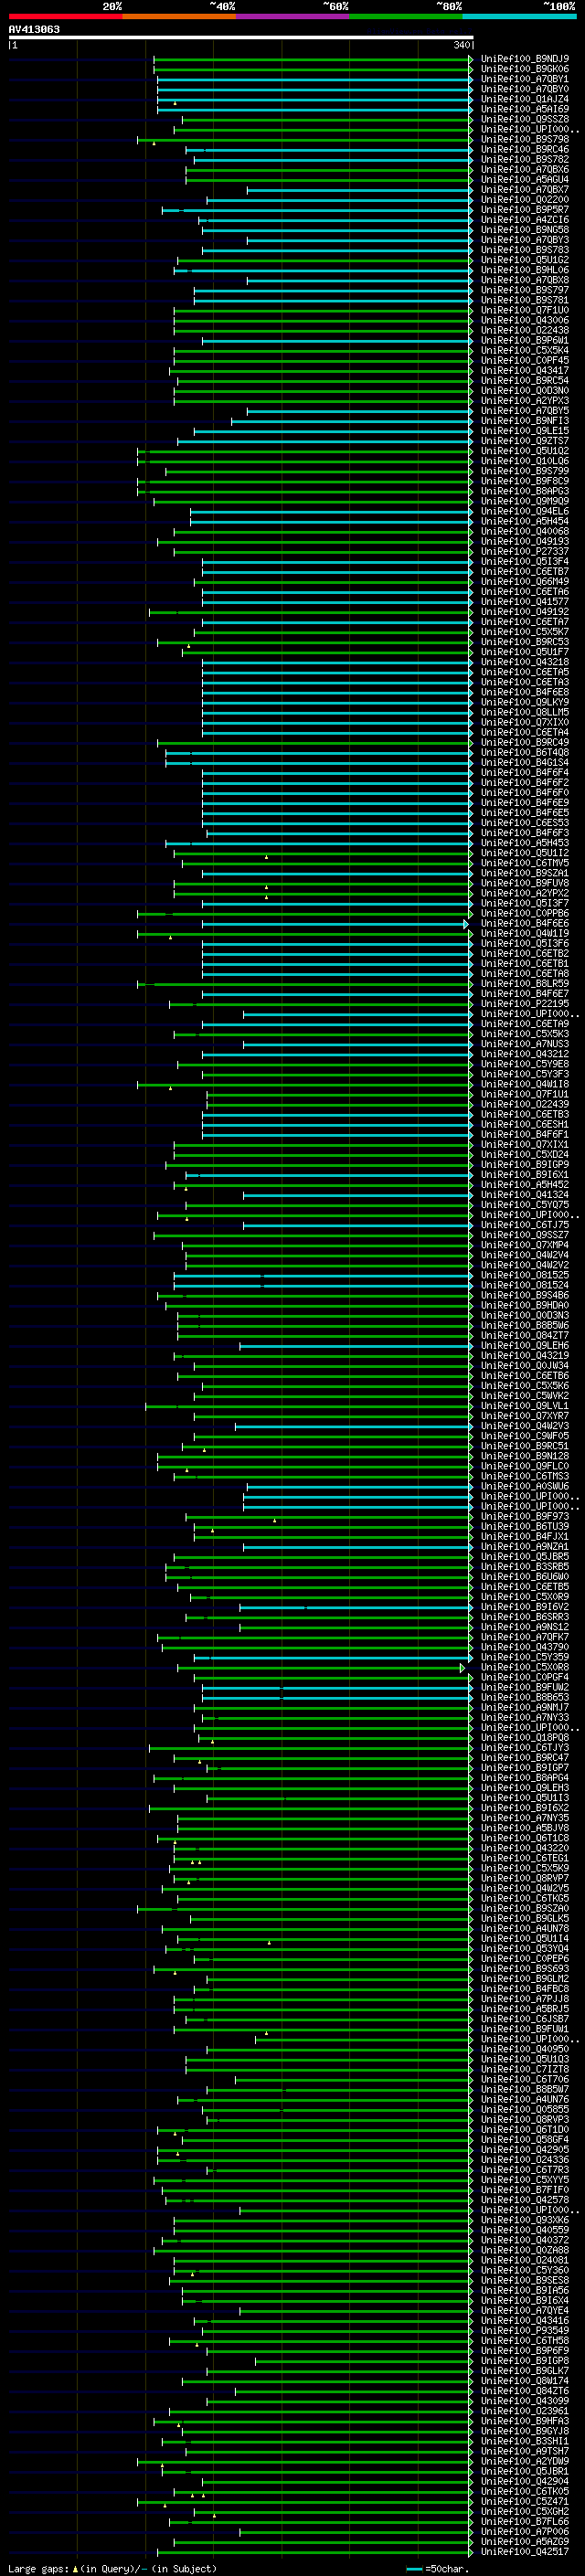Click the UniRef100_C5Z471 hit

(x=524, y=2501)
